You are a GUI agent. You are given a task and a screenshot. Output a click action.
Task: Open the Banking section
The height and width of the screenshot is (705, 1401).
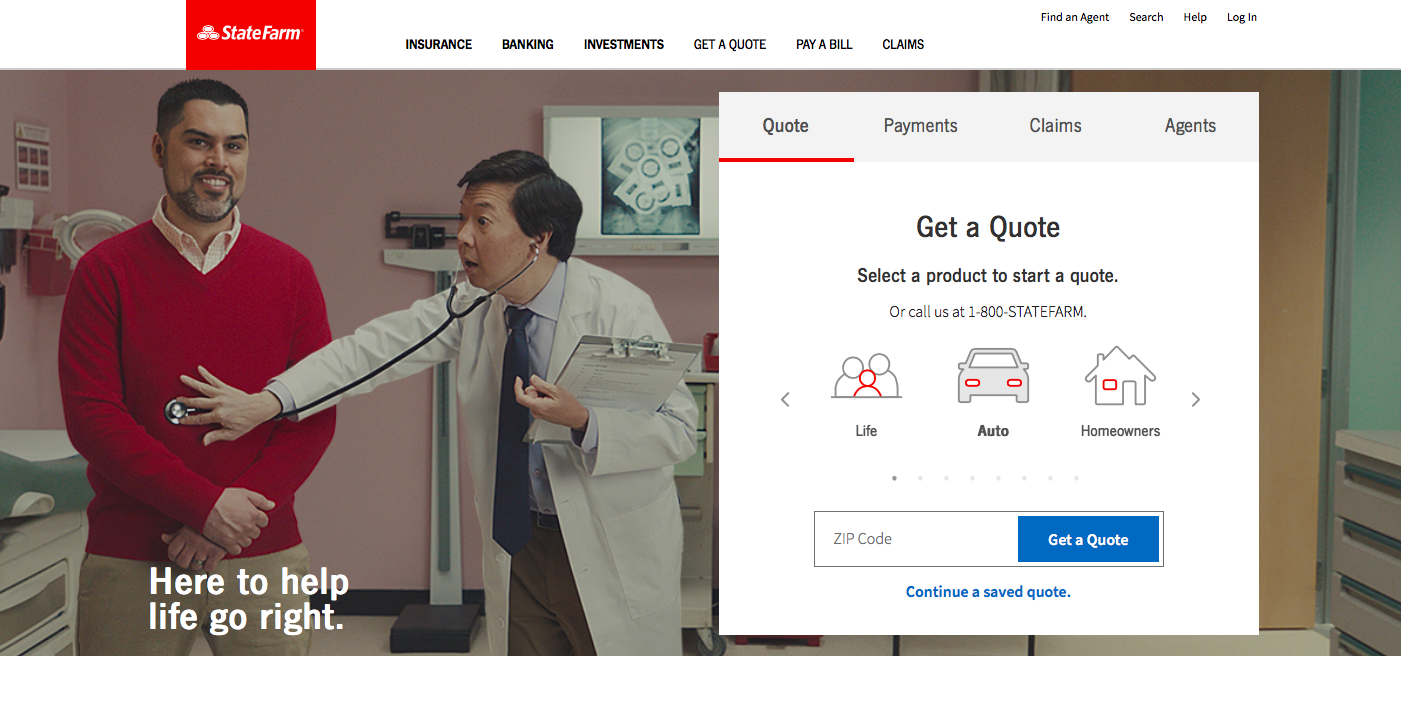[x=527, y=44]
